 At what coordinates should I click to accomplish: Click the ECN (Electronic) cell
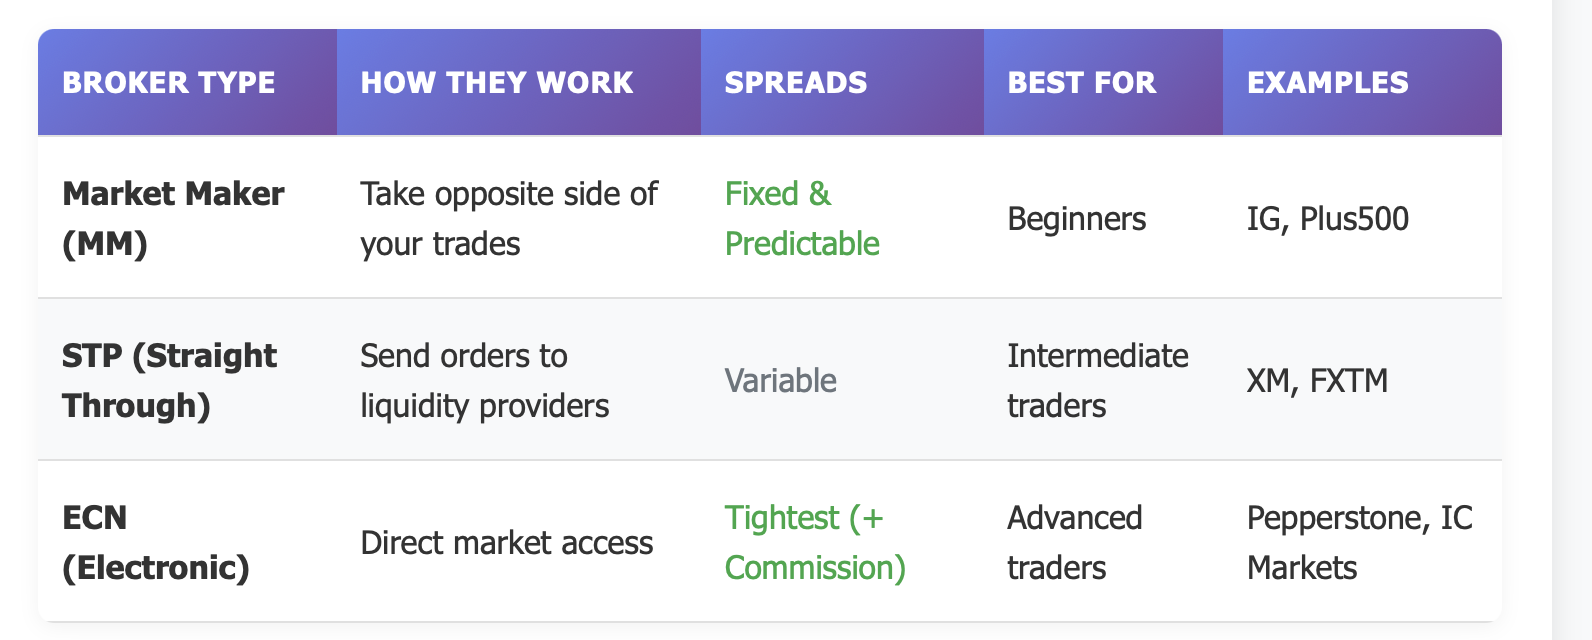point(155,542)
